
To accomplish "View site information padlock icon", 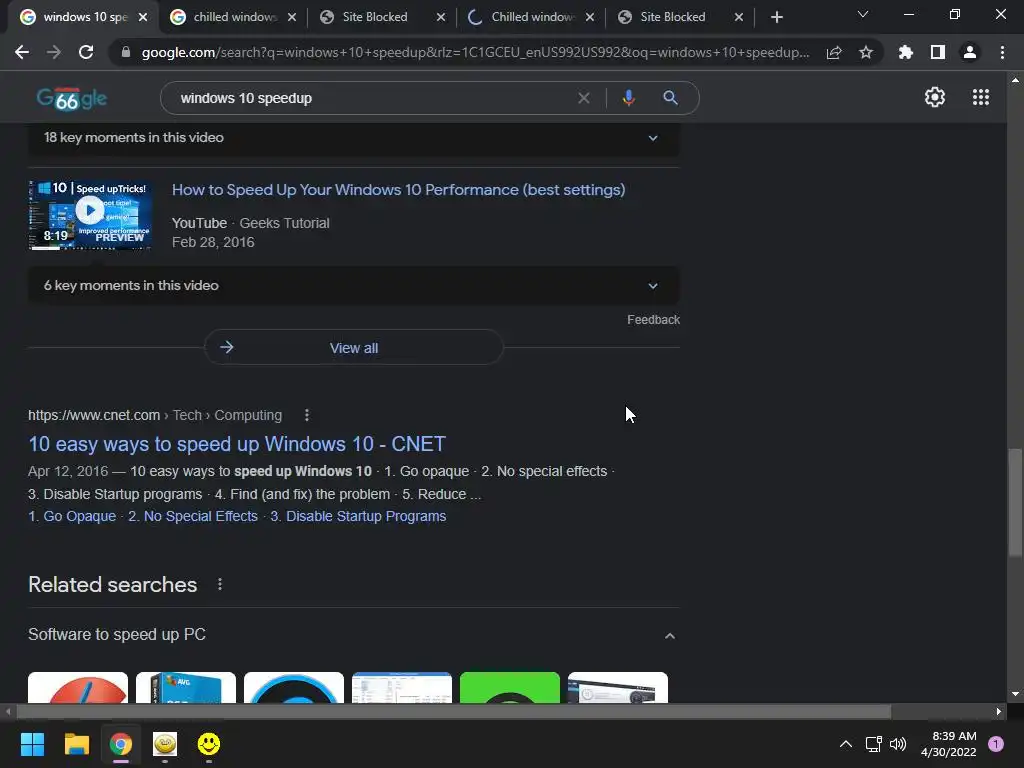I will 126,52.
